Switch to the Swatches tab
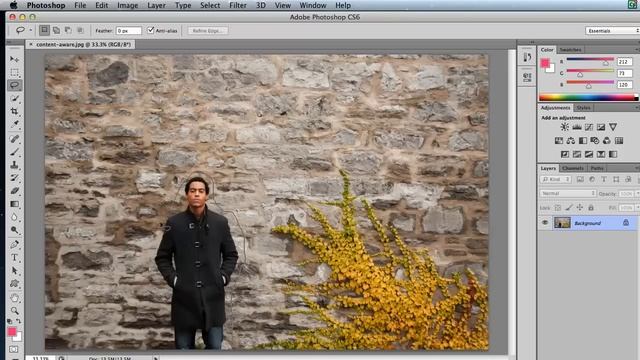Image resolution: width=640 pixels, height=360 pixels. pyautogui.click(x=570, y=50)
